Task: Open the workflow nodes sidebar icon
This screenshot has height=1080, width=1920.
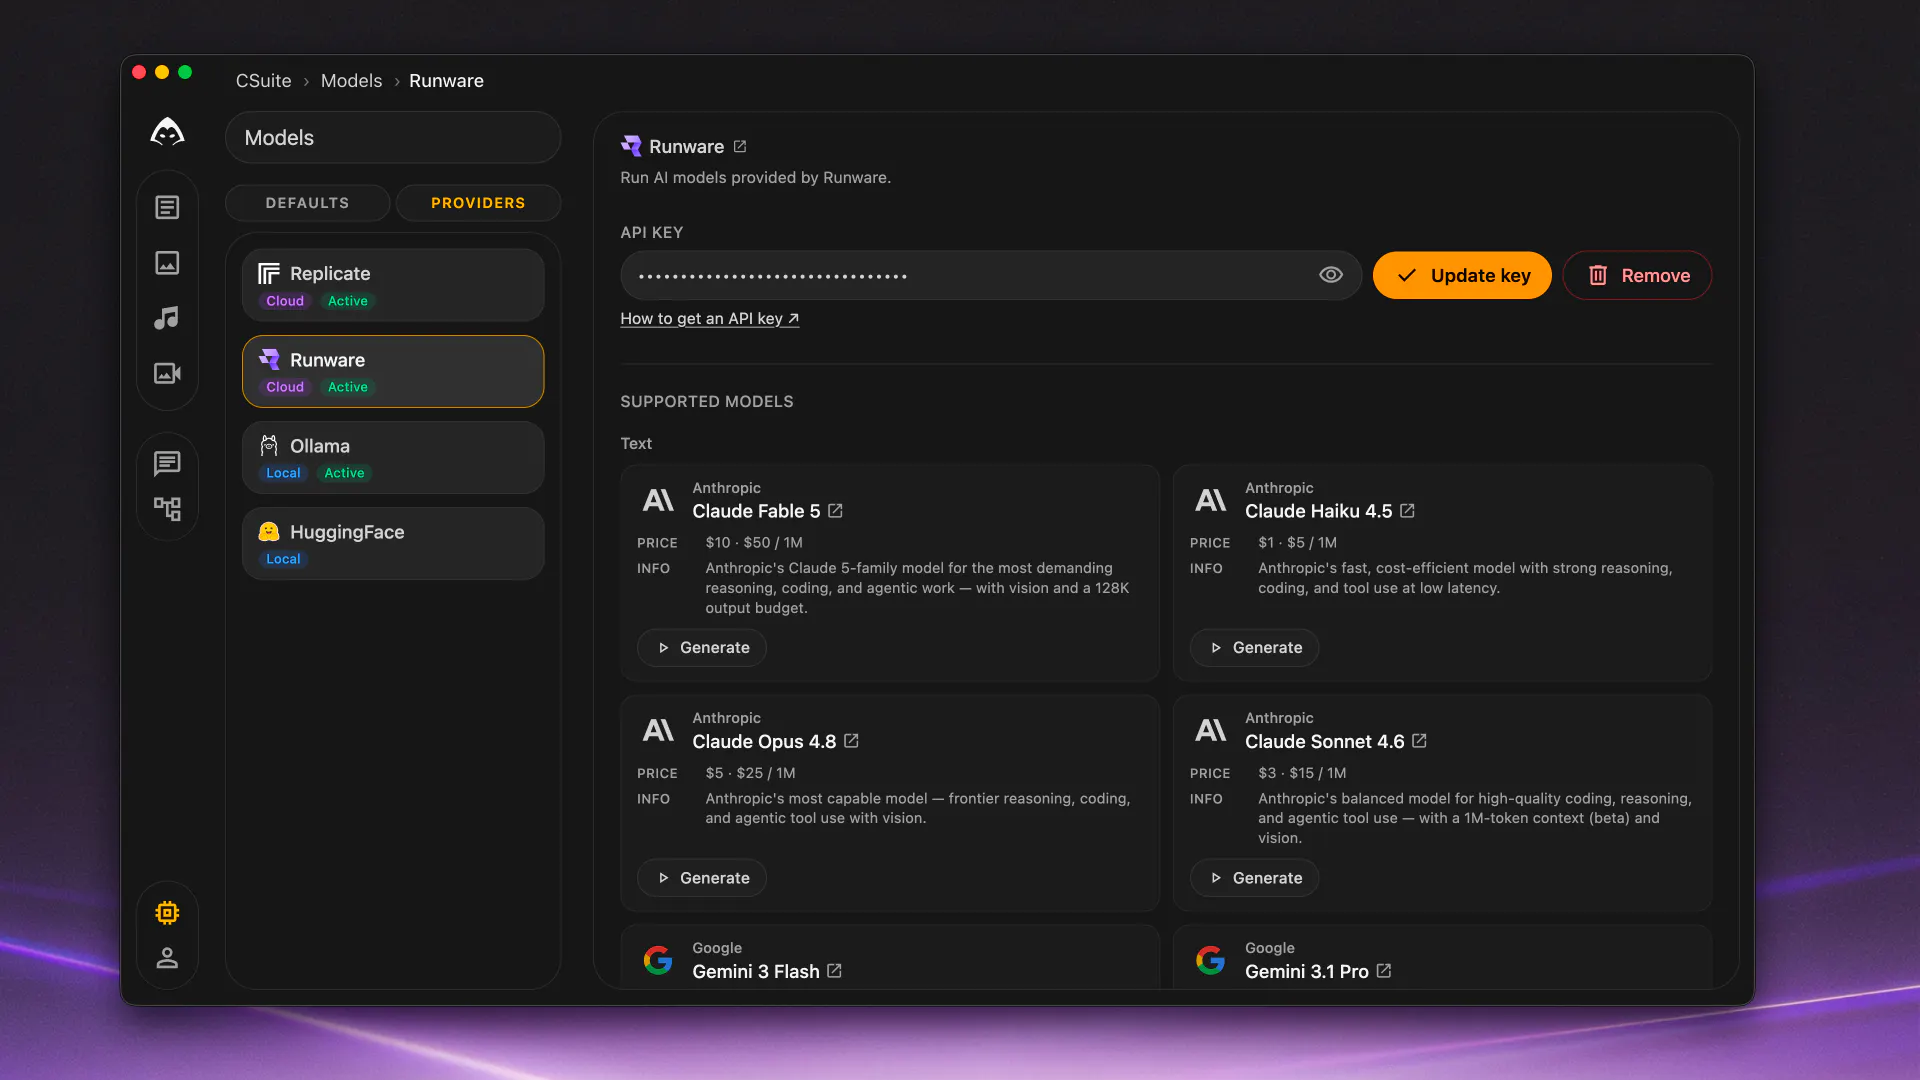Action: click(x=167, y=508)
